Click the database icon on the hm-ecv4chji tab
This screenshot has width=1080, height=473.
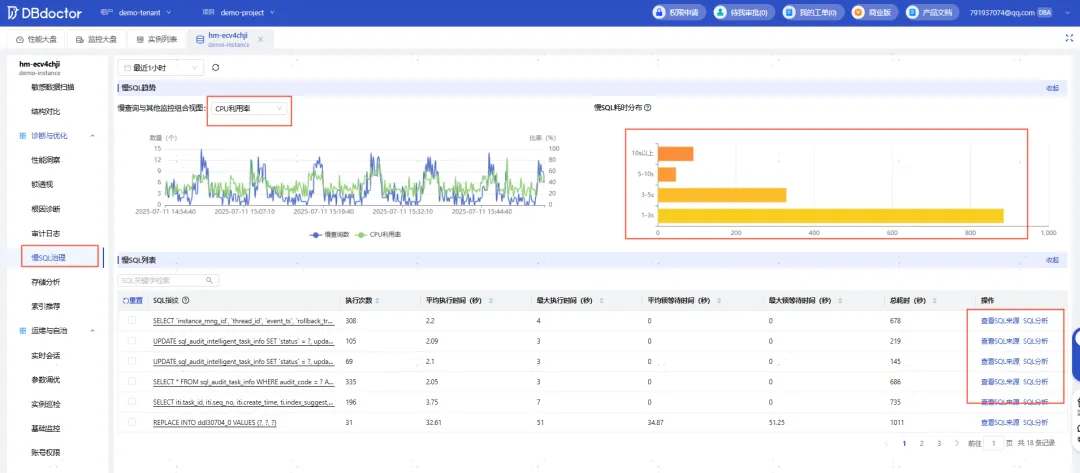200,39
